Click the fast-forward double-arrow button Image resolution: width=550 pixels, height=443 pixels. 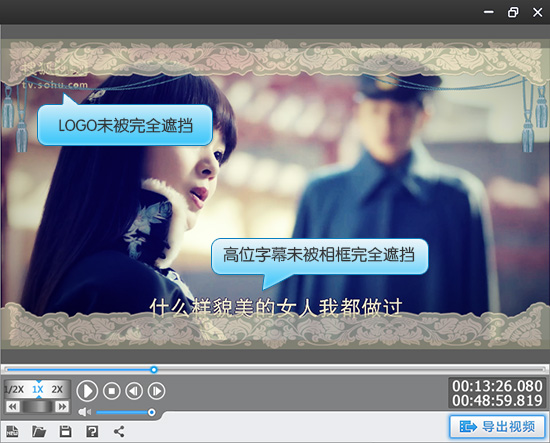click(62, 407)
